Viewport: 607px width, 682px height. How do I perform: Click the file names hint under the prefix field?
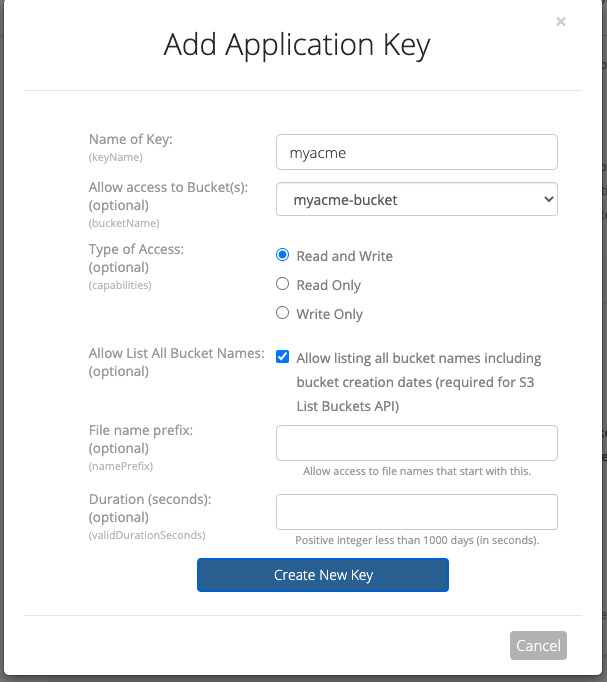point(417,471)
